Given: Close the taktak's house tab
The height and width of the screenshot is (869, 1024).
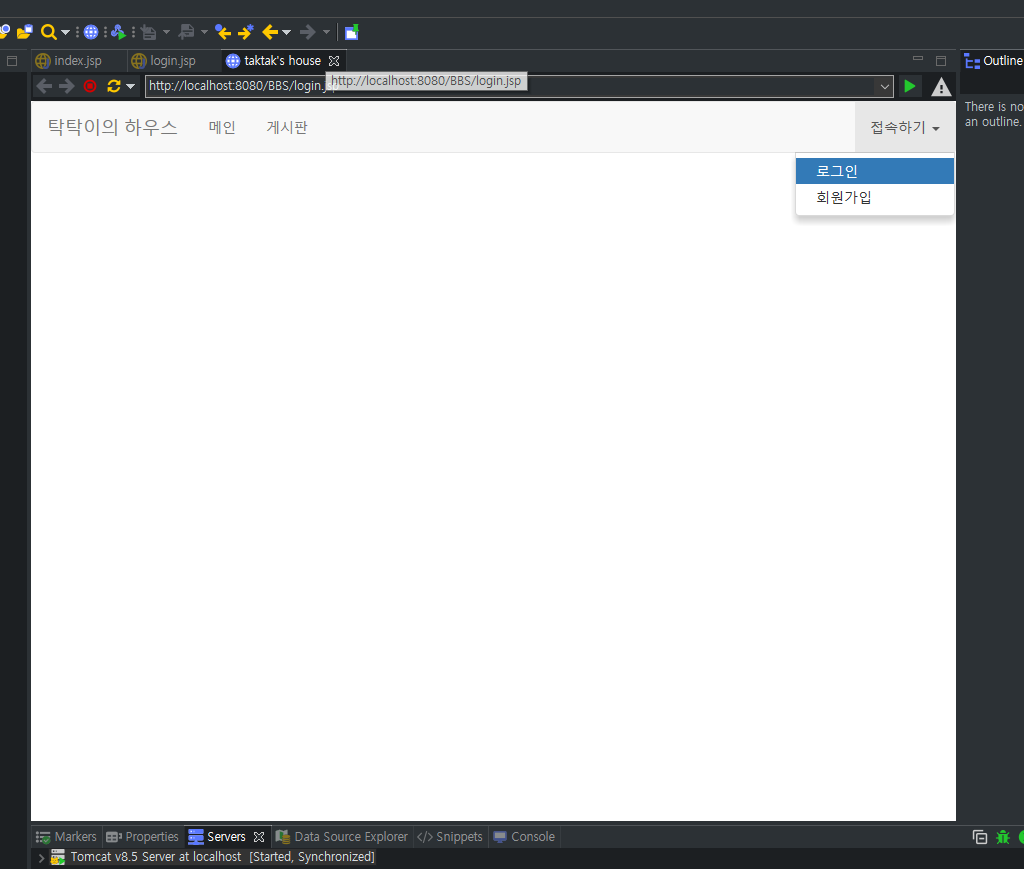Looking at the screenshot, I should pyautogui.click(x=334, y=61).
